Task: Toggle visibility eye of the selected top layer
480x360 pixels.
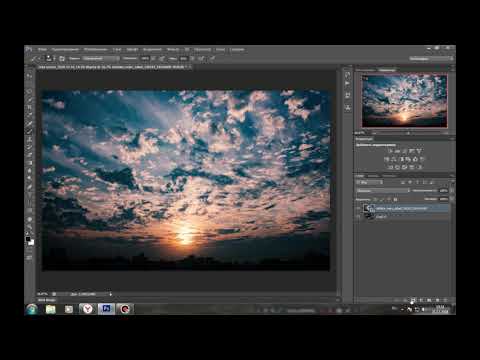Action: tap(359, 208)
